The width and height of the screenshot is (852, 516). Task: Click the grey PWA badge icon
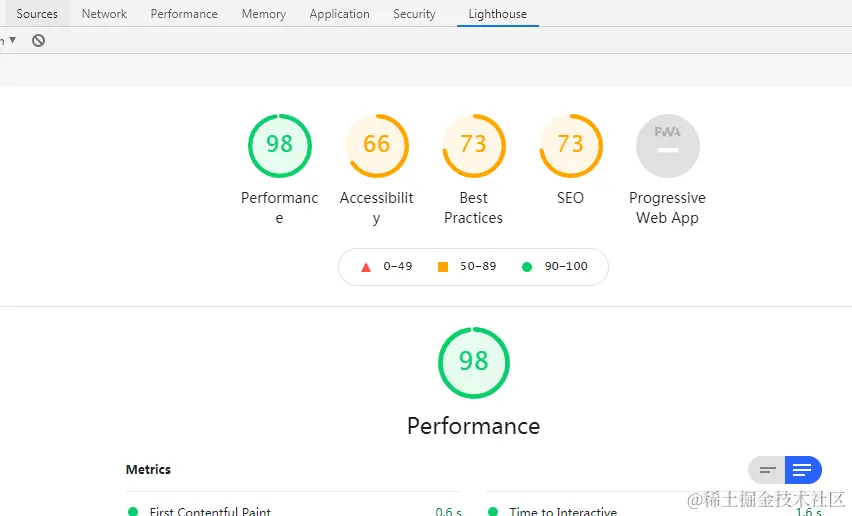point(667,145)
